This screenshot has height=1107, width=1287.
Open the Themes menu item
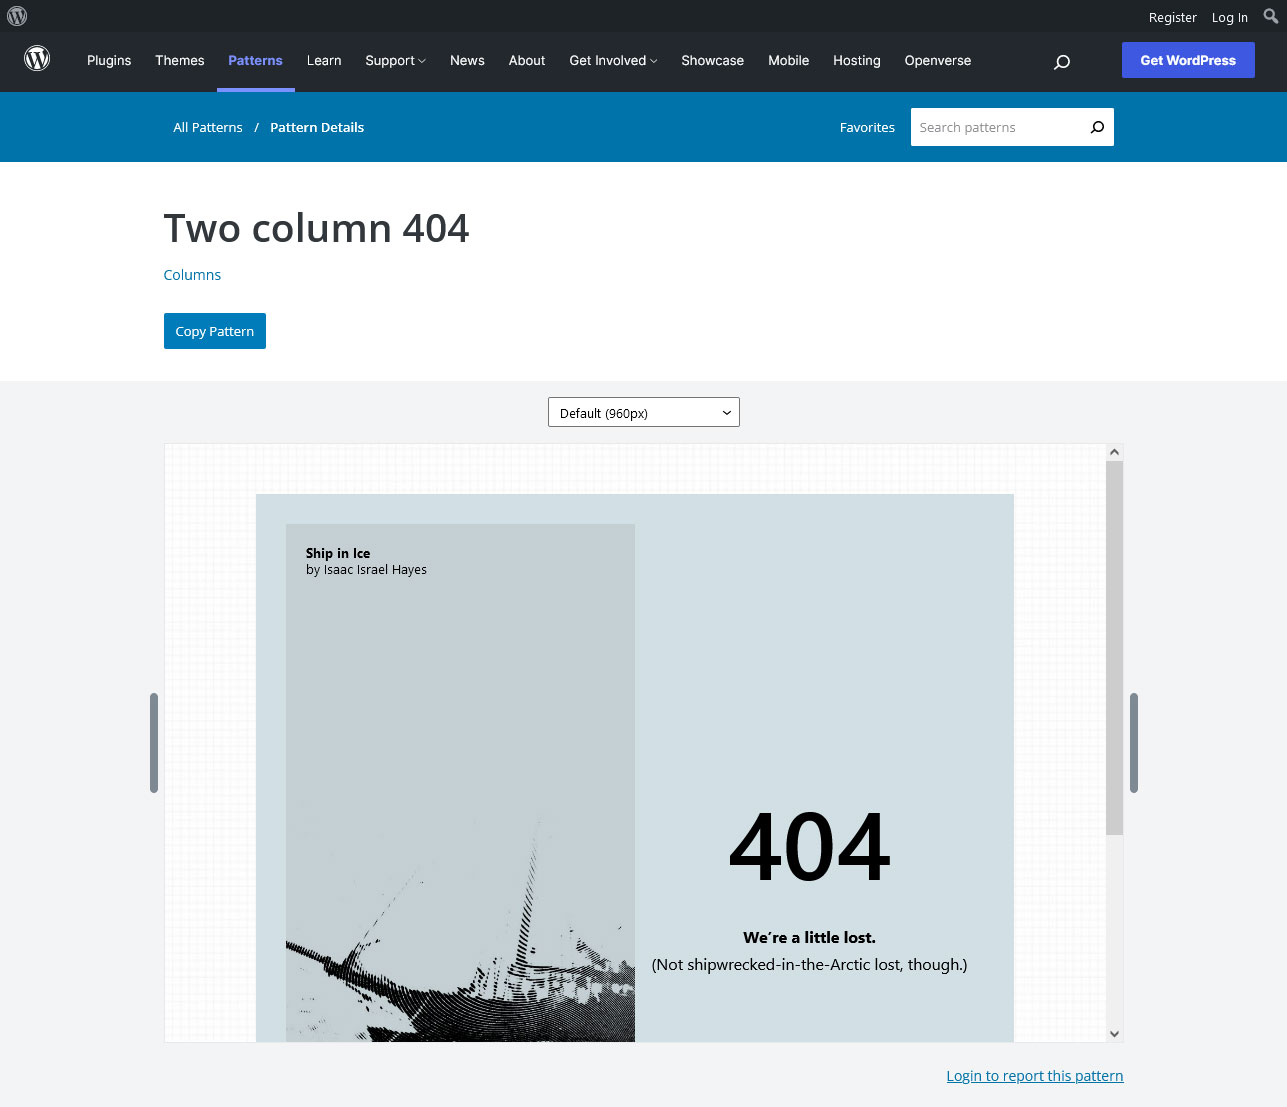tap(180, 60)
